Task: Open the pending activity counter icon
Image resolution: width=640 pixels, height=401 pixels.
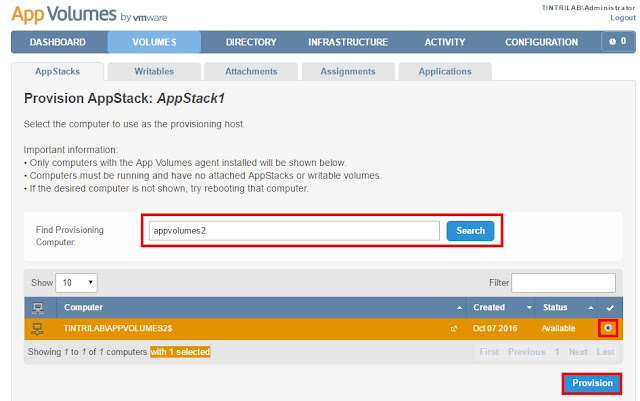Action: (618, 42)
